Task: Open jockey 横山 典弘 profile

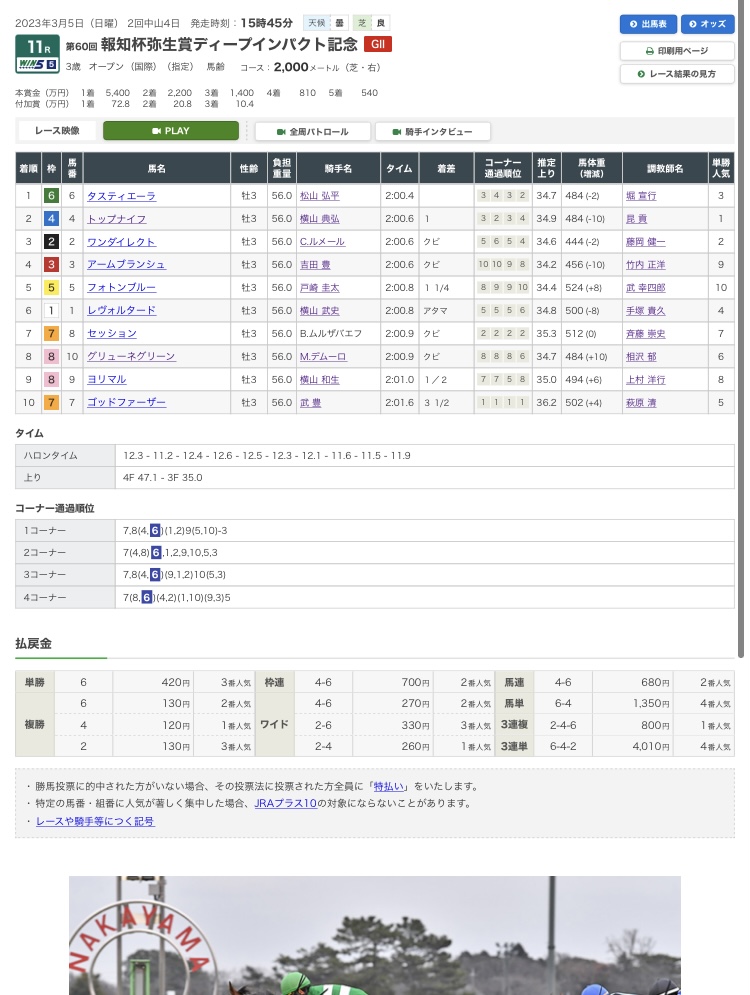Action: coord(320,219)
